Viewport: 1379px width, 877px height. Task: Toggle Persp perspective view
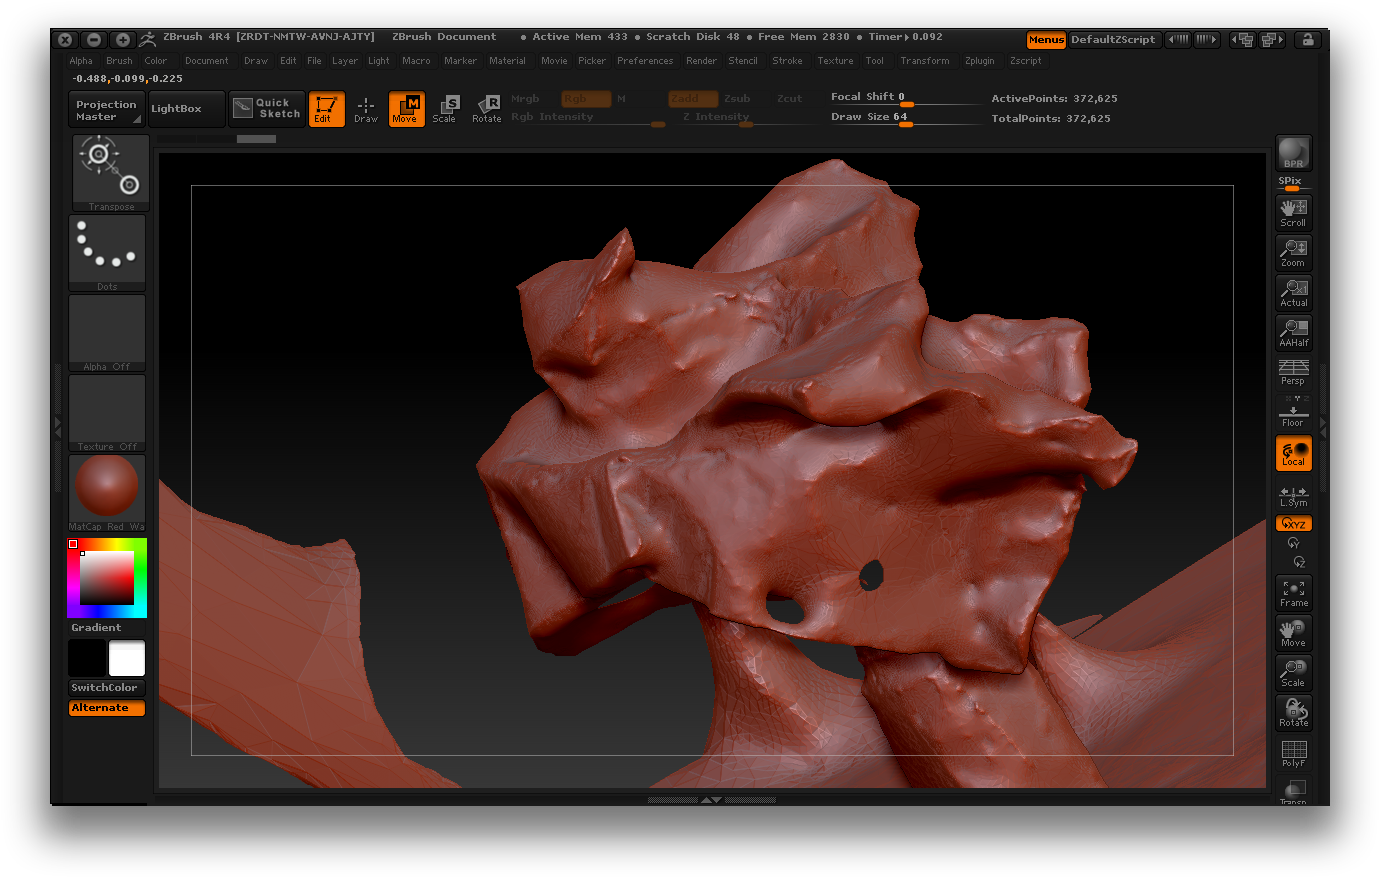1294,372
